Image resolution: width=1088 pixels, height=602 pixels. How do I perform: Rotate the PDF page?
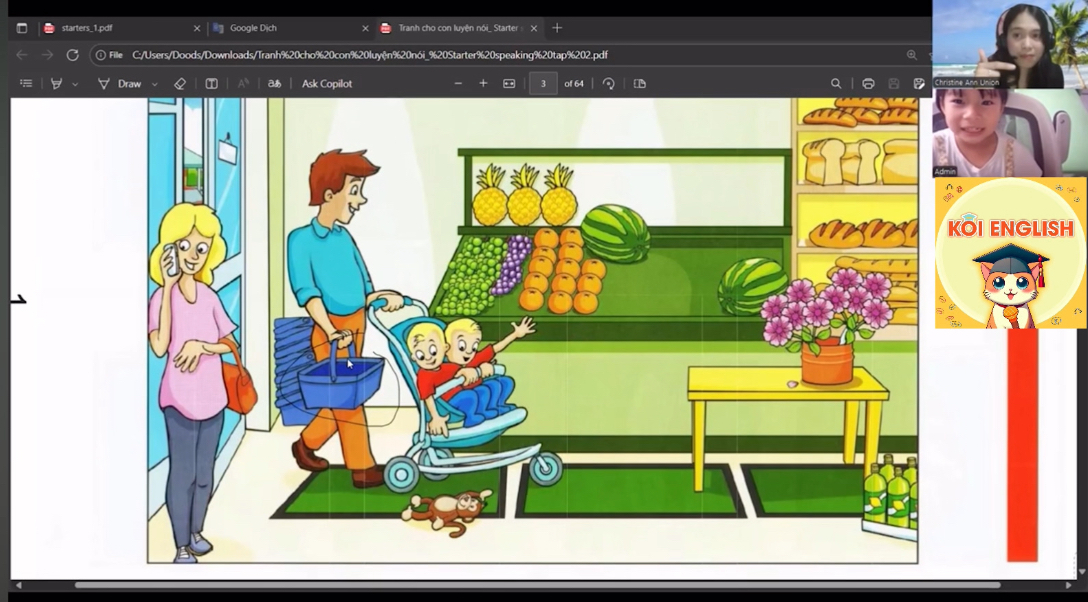coord(609,83)
